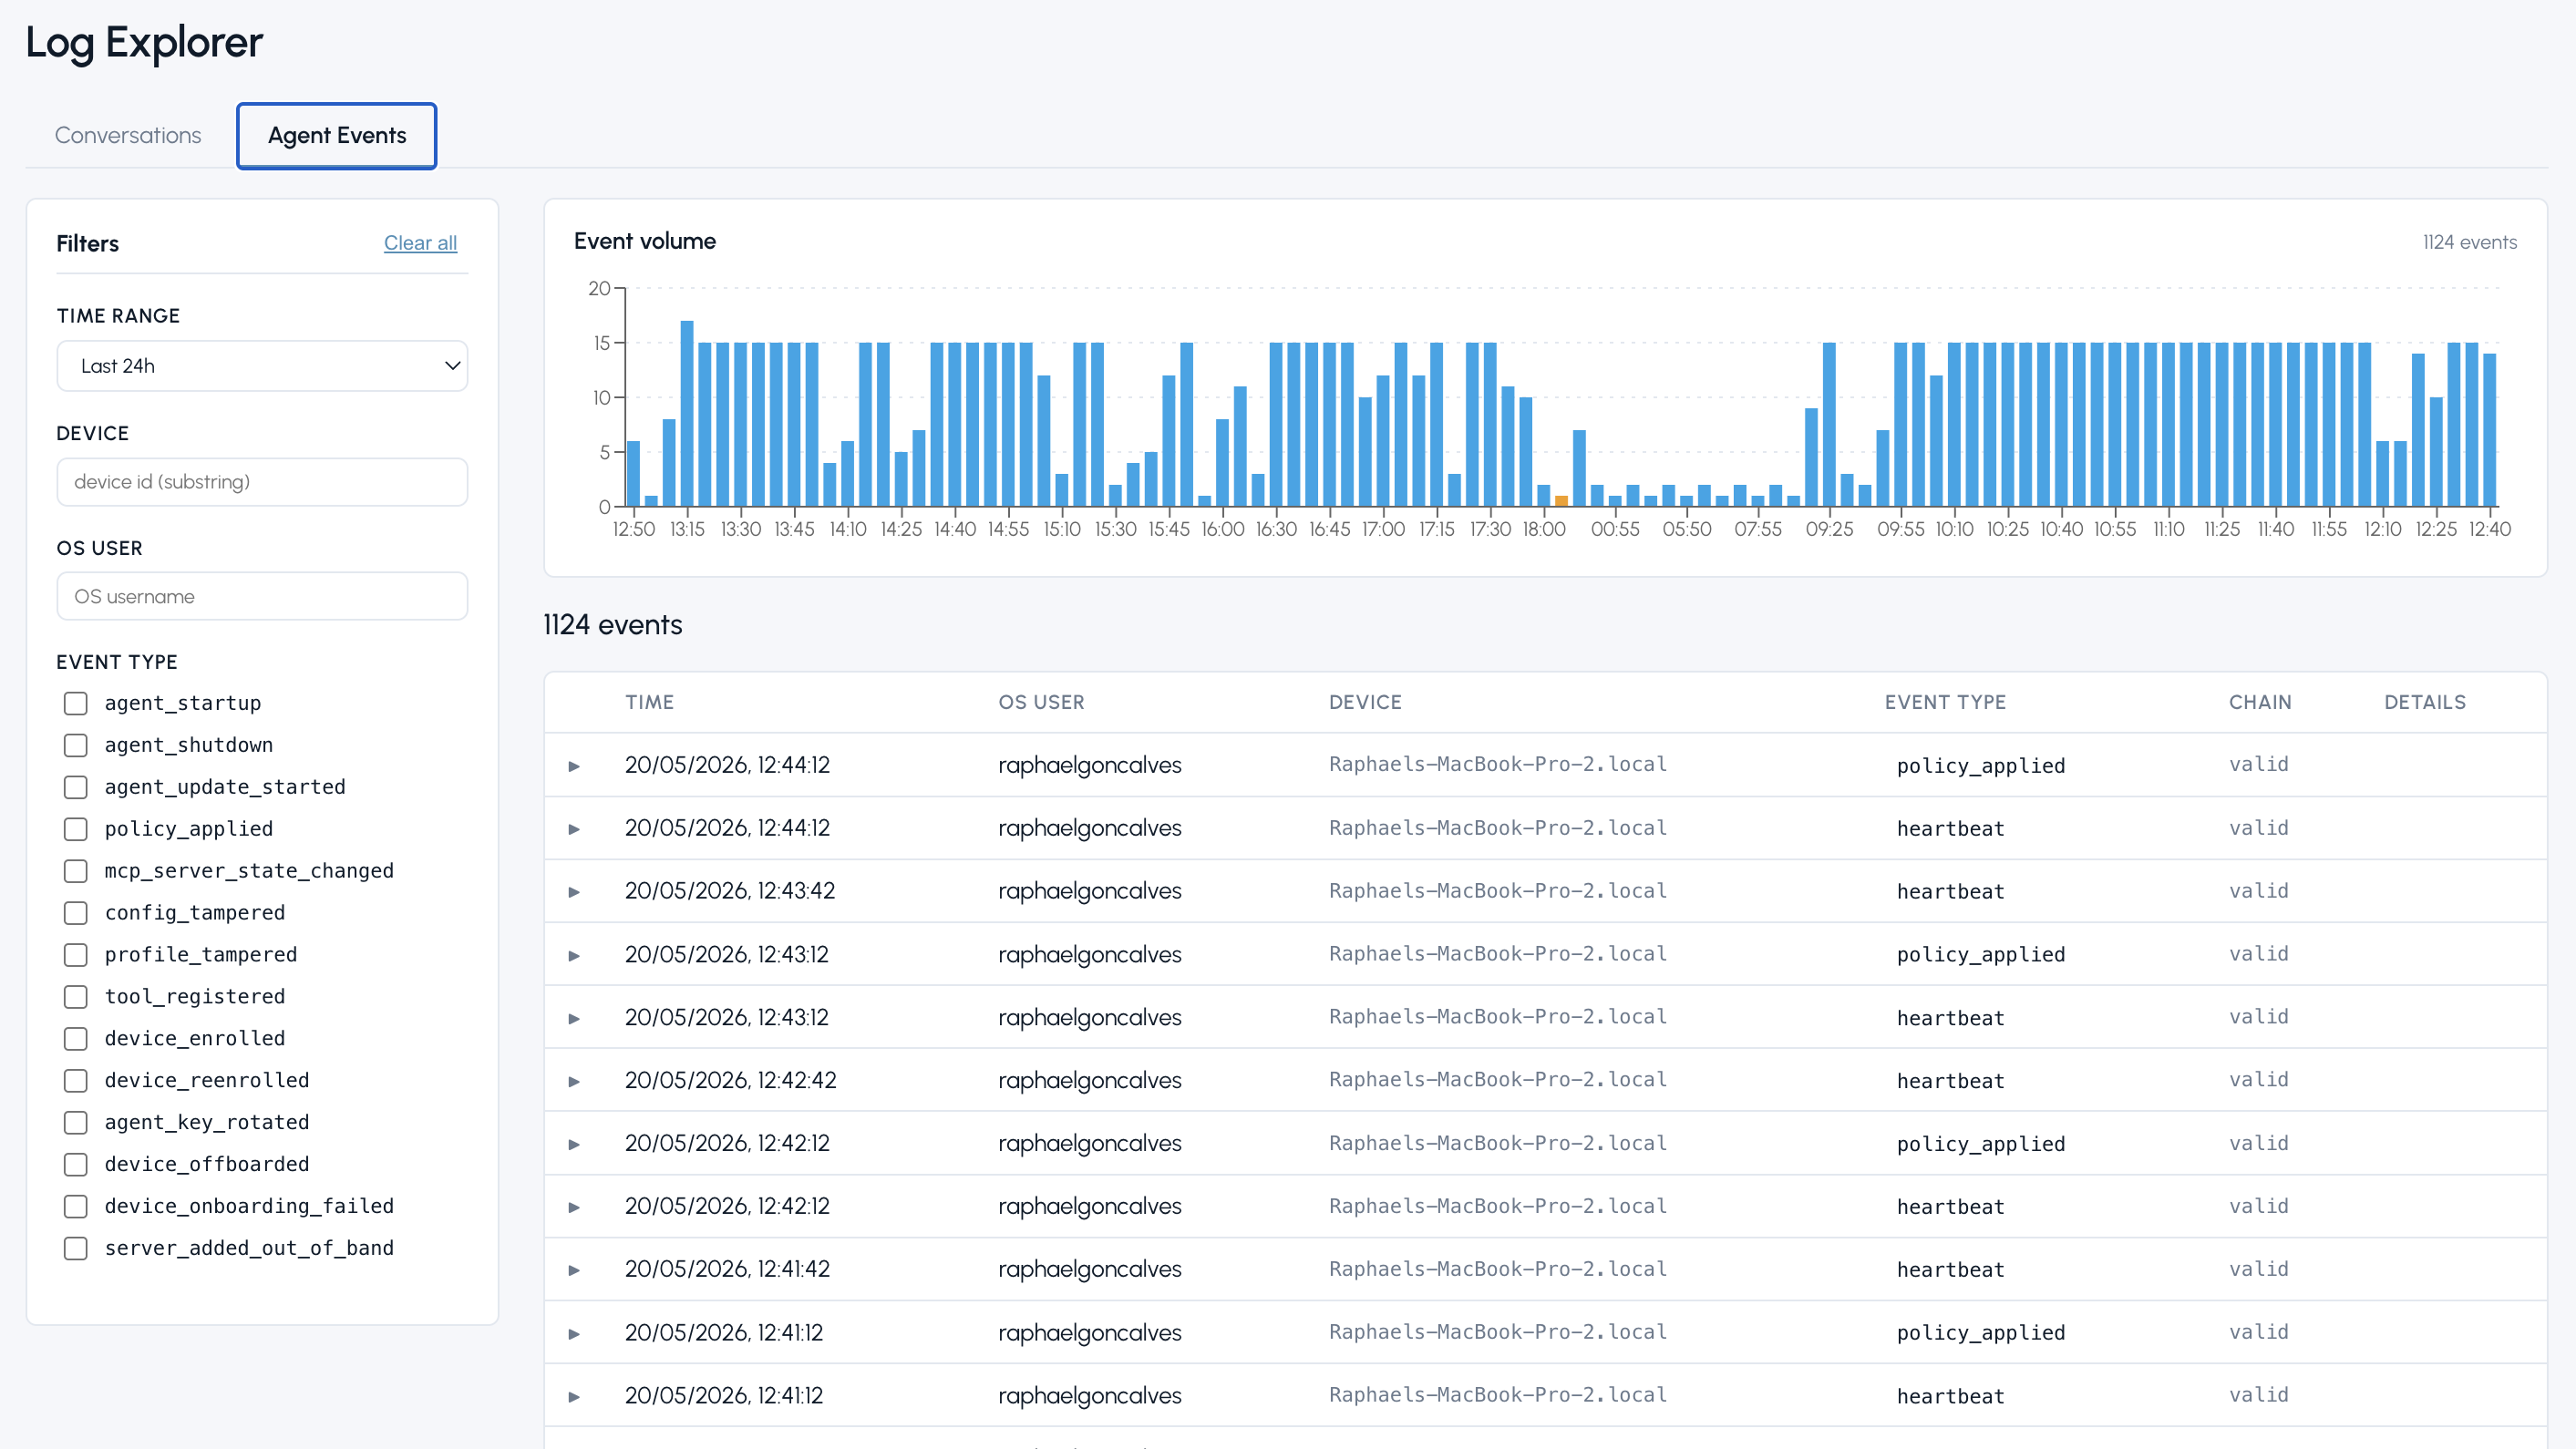
Task: Check the profile_tampered checkbox
Action: click(x=76, y=955)
